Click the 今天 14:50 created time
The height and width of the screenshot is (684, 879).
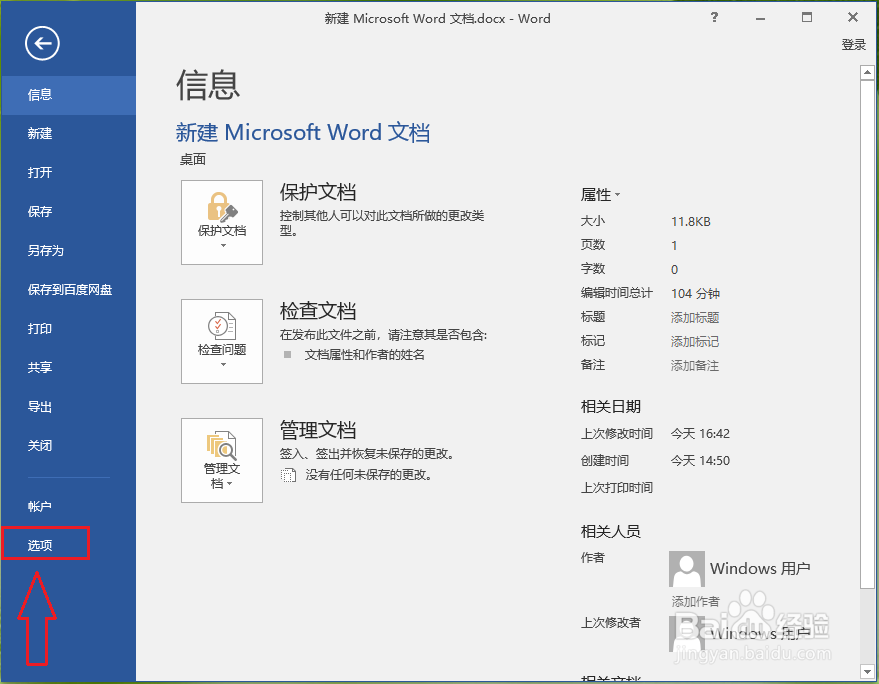pyautogui.click(x=700, y=460)
